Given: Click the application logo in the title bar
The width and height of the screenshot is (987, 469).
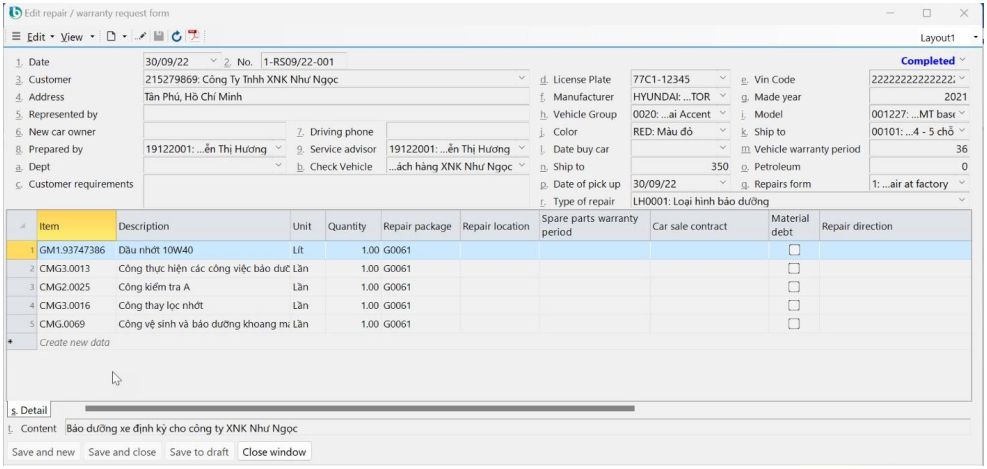Looking at the screenshot, I should coord(14,13).
